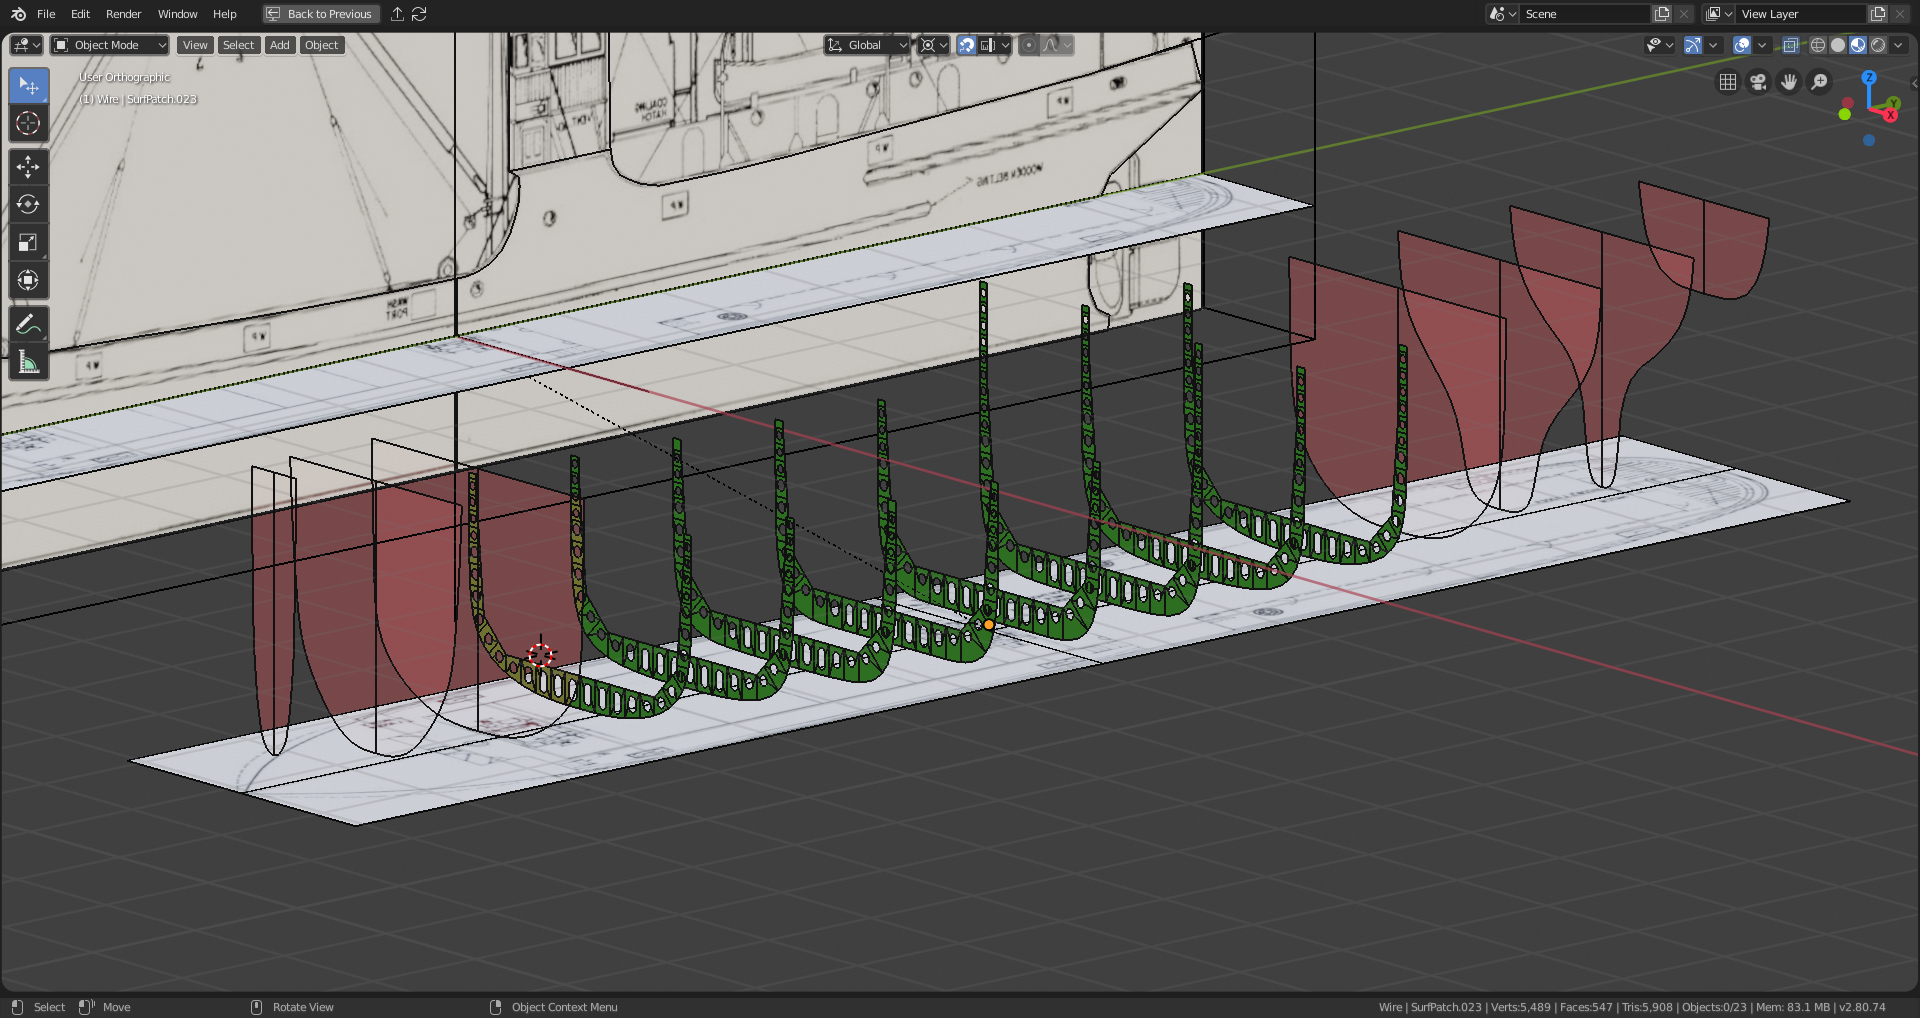The image size is (1920, 1018).
Task: Toggle camera view with the camera icon
Action: (1758, 82)
